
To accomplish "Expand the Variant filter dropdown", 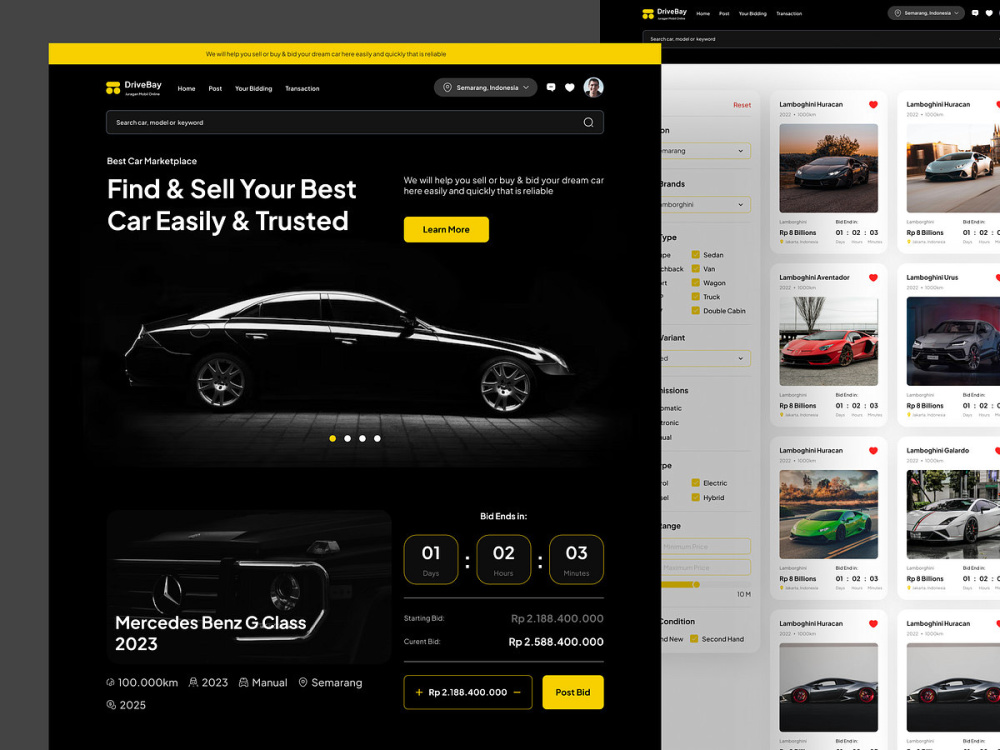I will (706, 358).
